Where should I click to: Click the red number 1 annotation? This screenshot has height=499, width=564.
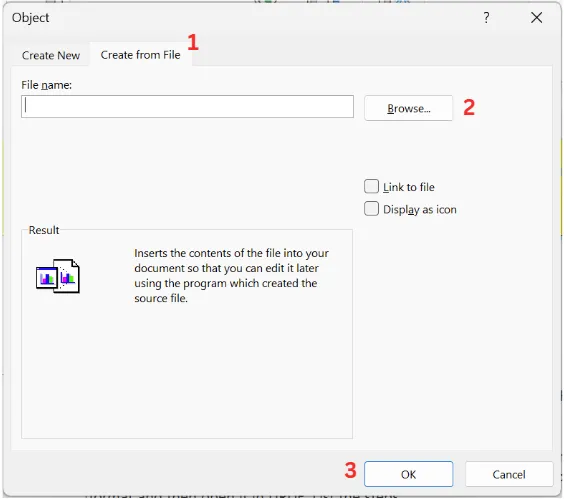coord(193,42)
